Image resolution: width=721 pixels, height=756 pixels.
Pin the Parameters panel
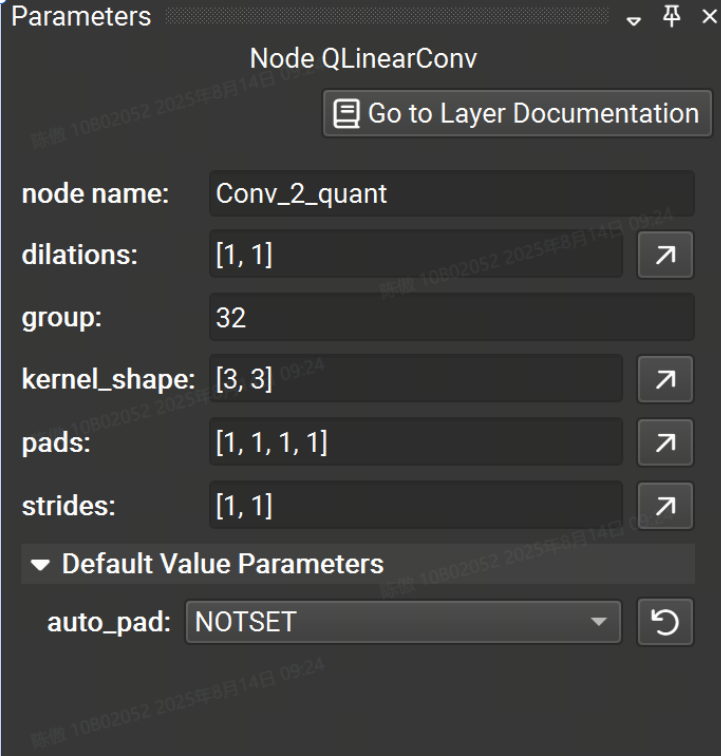coord(675,17)
